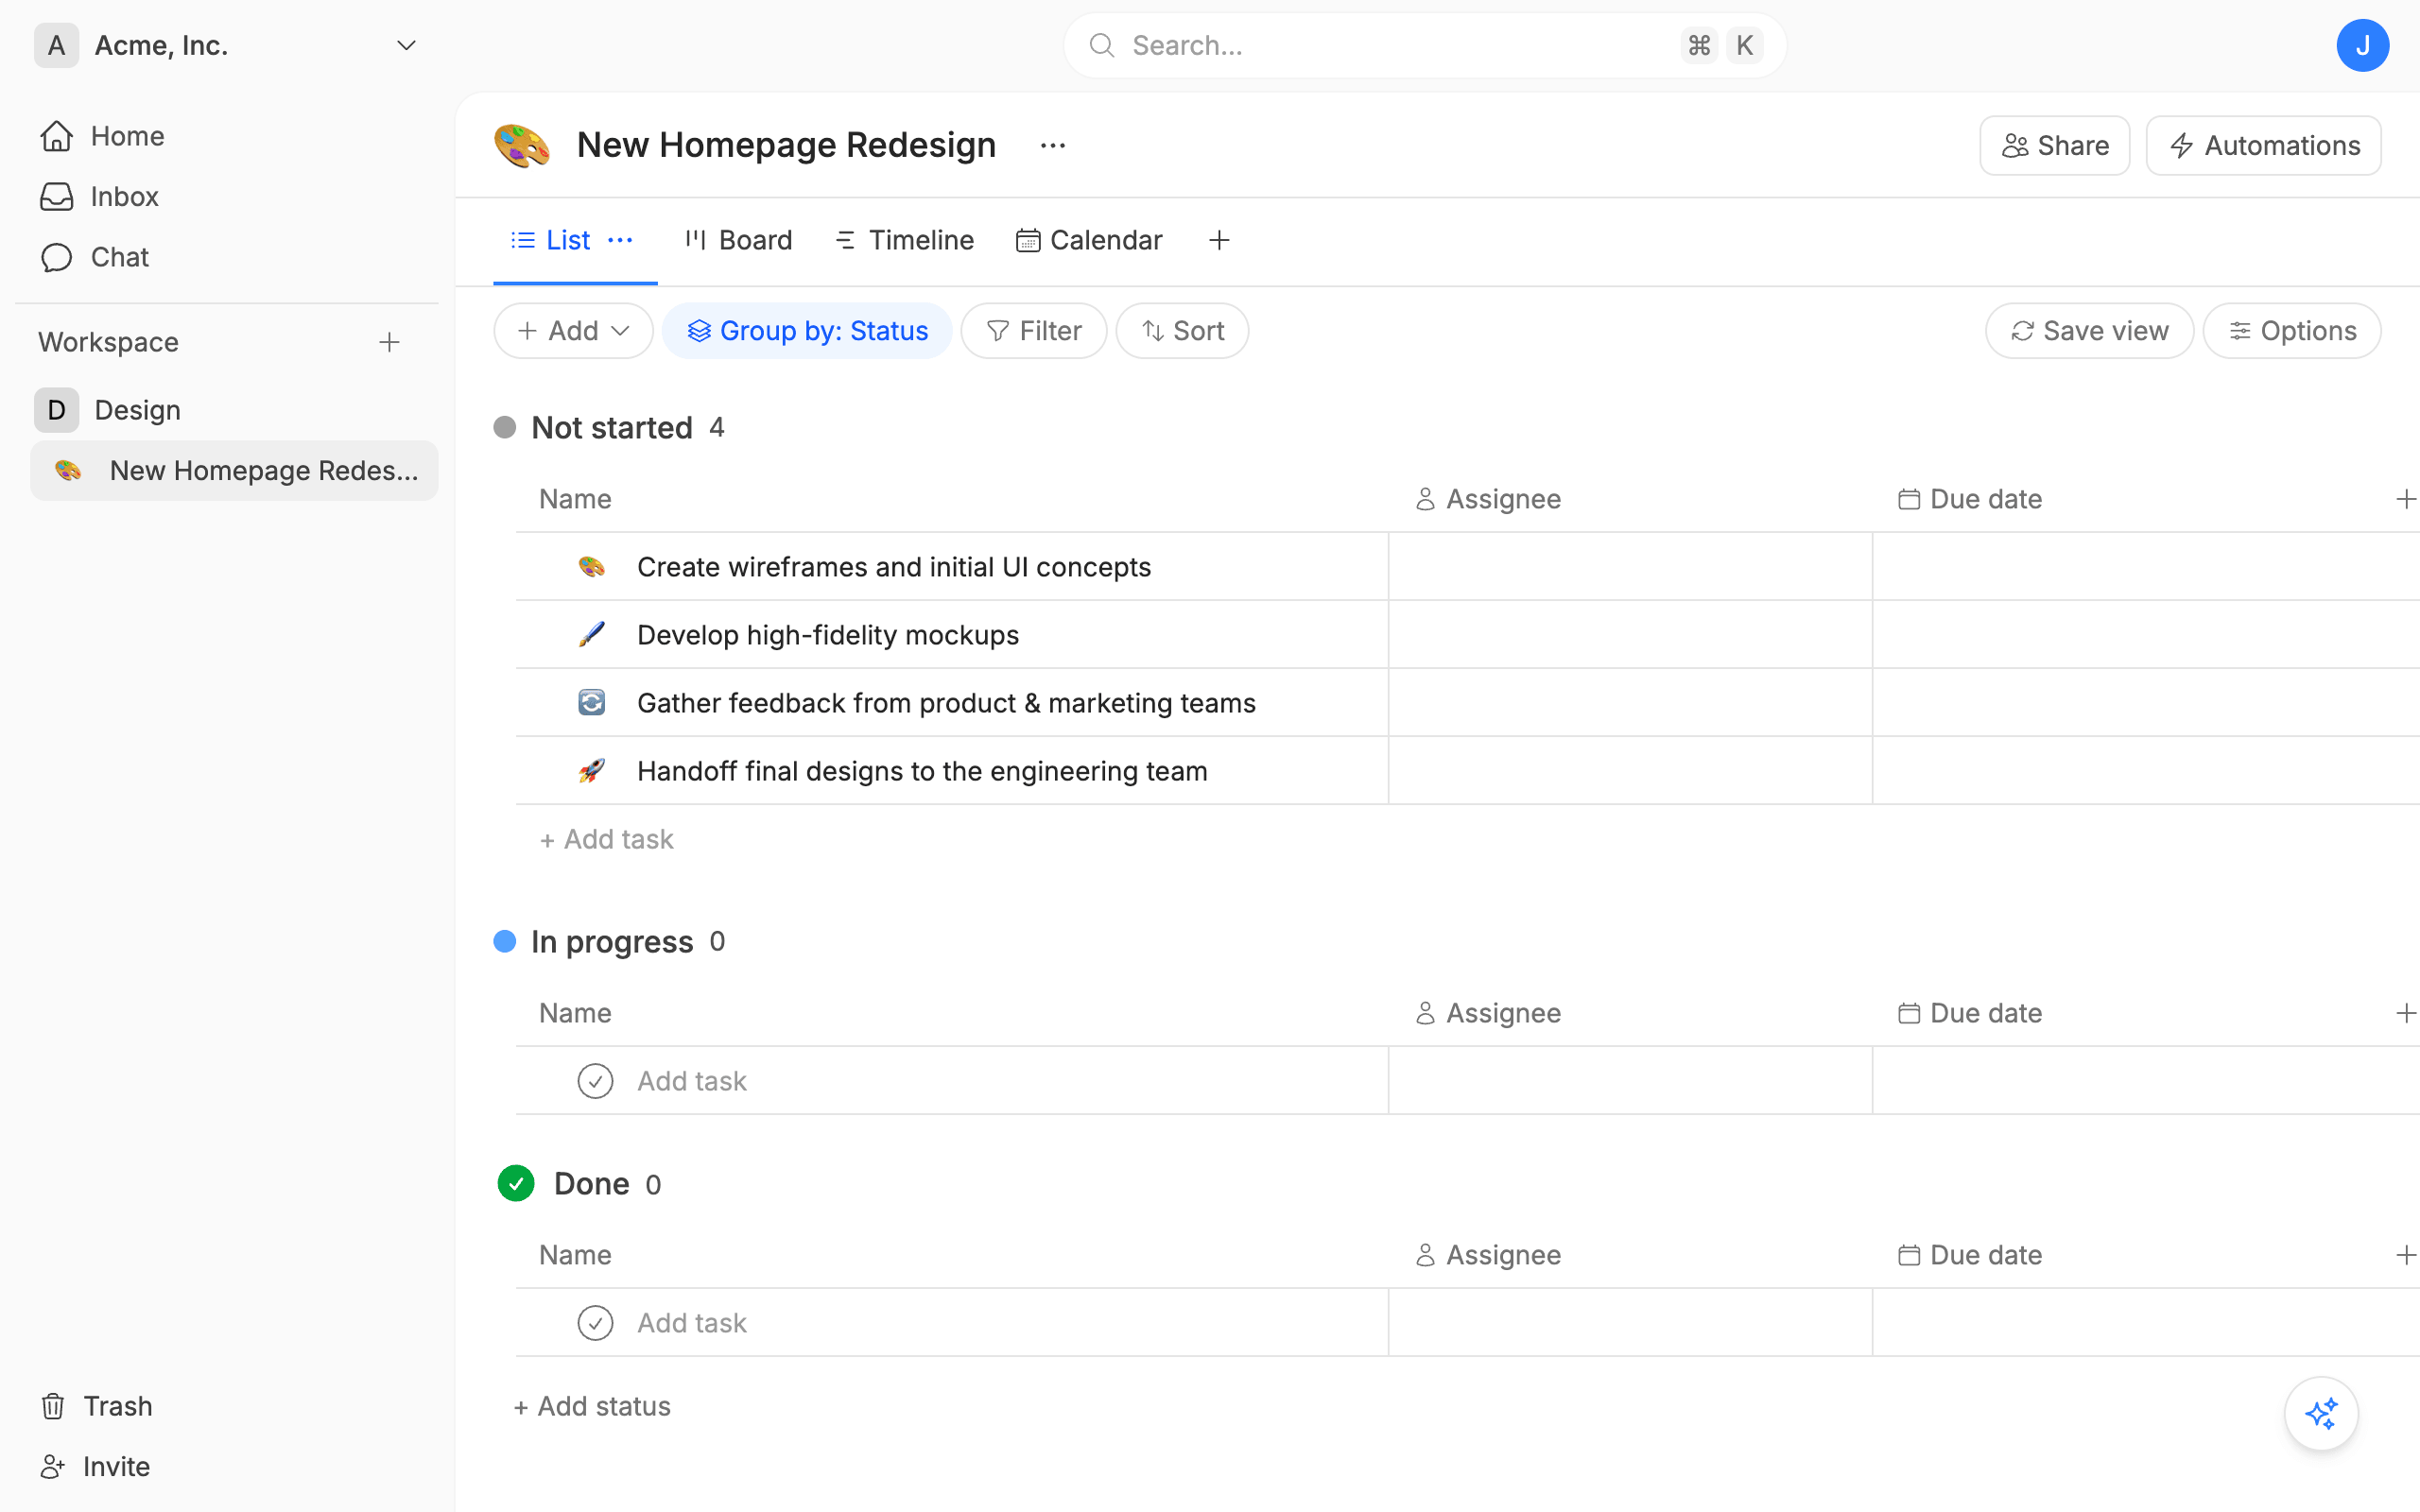Set assignee for Create wireframes task
This screenshot has width=2420, height=1512.
pos(1630,567)
